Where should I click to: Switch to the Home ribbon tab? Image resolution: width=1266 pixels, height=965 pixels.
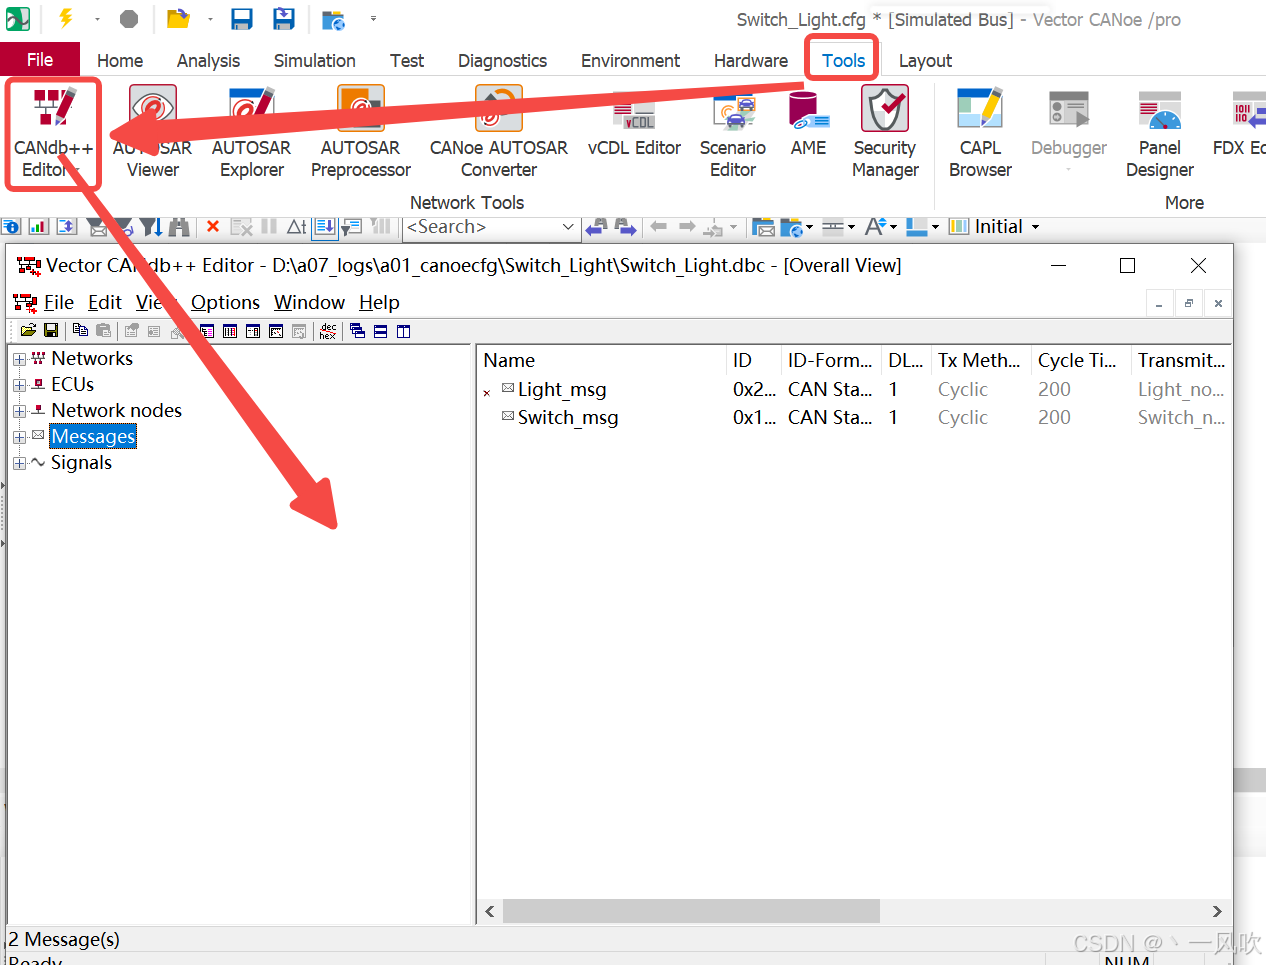tap(120, 61)
